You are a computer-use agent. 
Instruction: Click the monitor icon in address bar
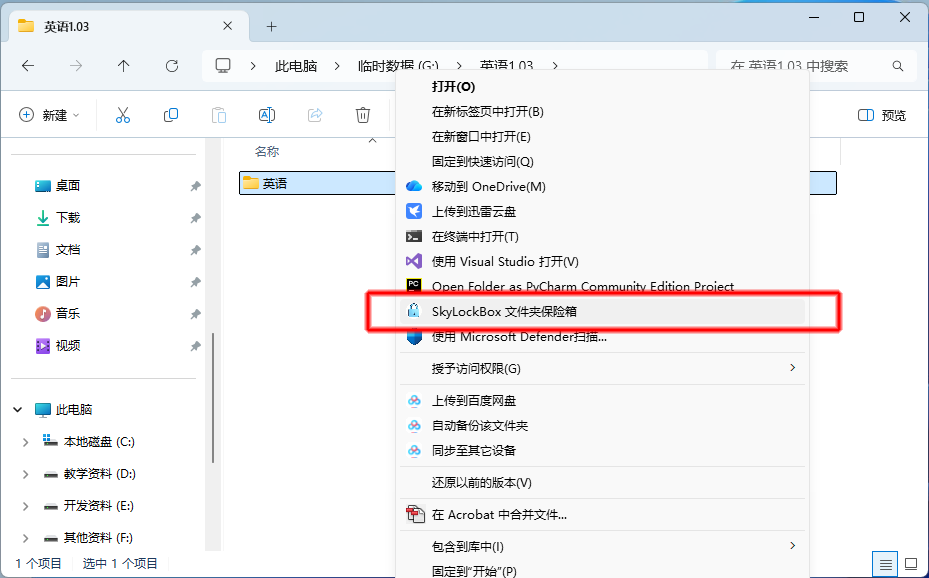point(223,66)
